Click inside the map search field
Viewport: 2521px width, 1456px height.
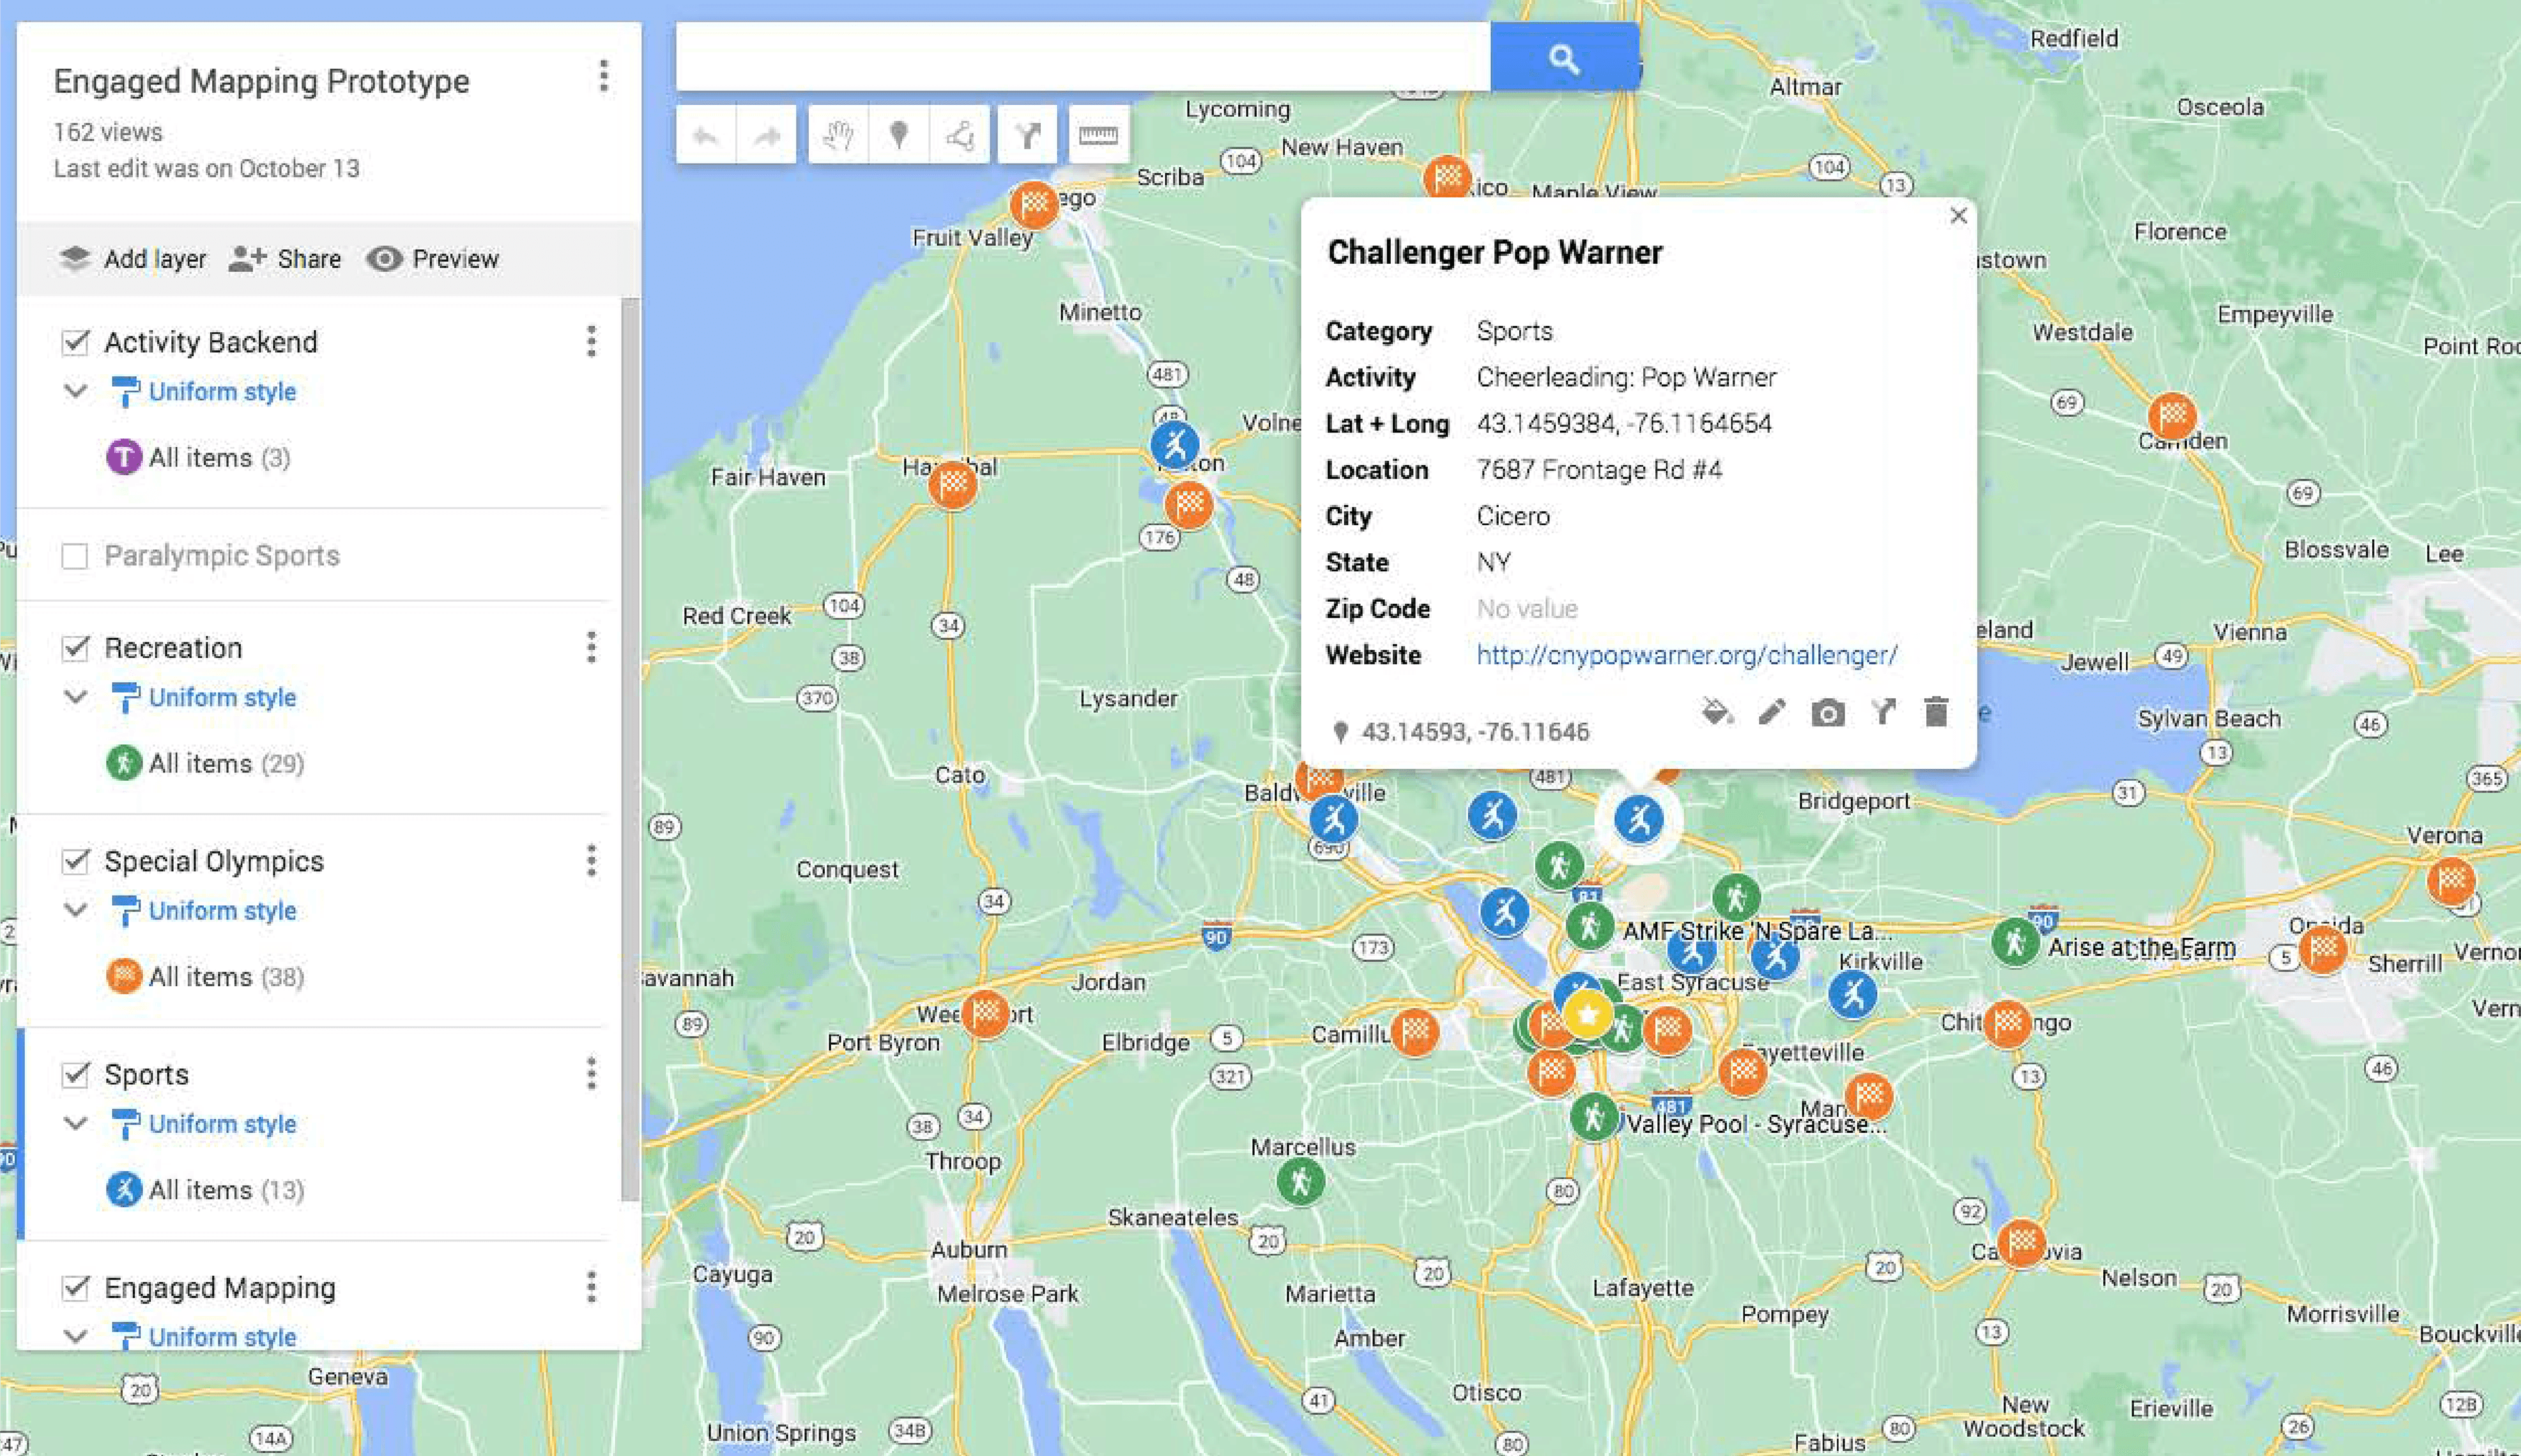click(x=1082, y=58)
